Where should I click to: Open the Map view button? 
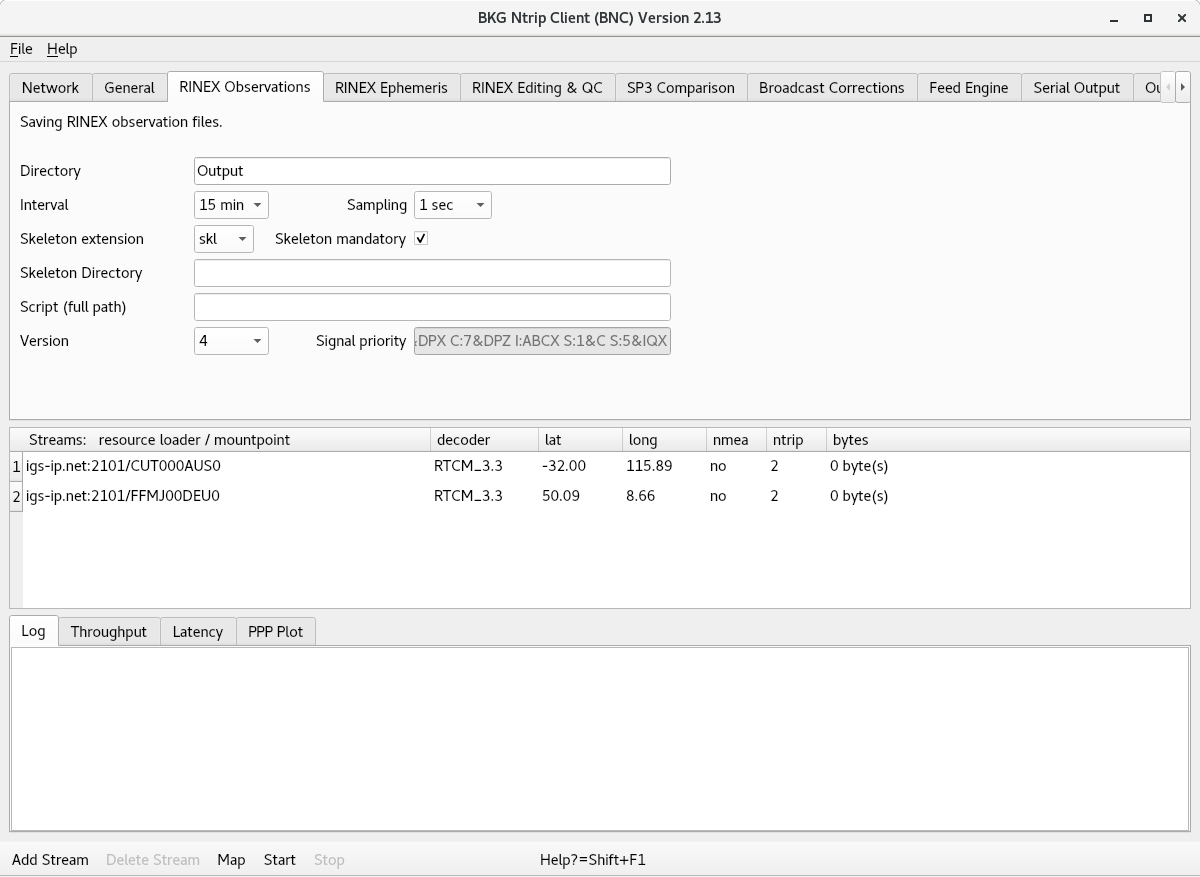[x=231, y=860]
